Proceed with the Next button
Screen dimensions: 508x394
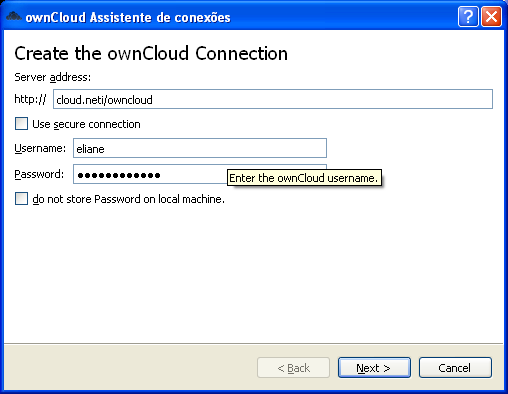(374, 368)
